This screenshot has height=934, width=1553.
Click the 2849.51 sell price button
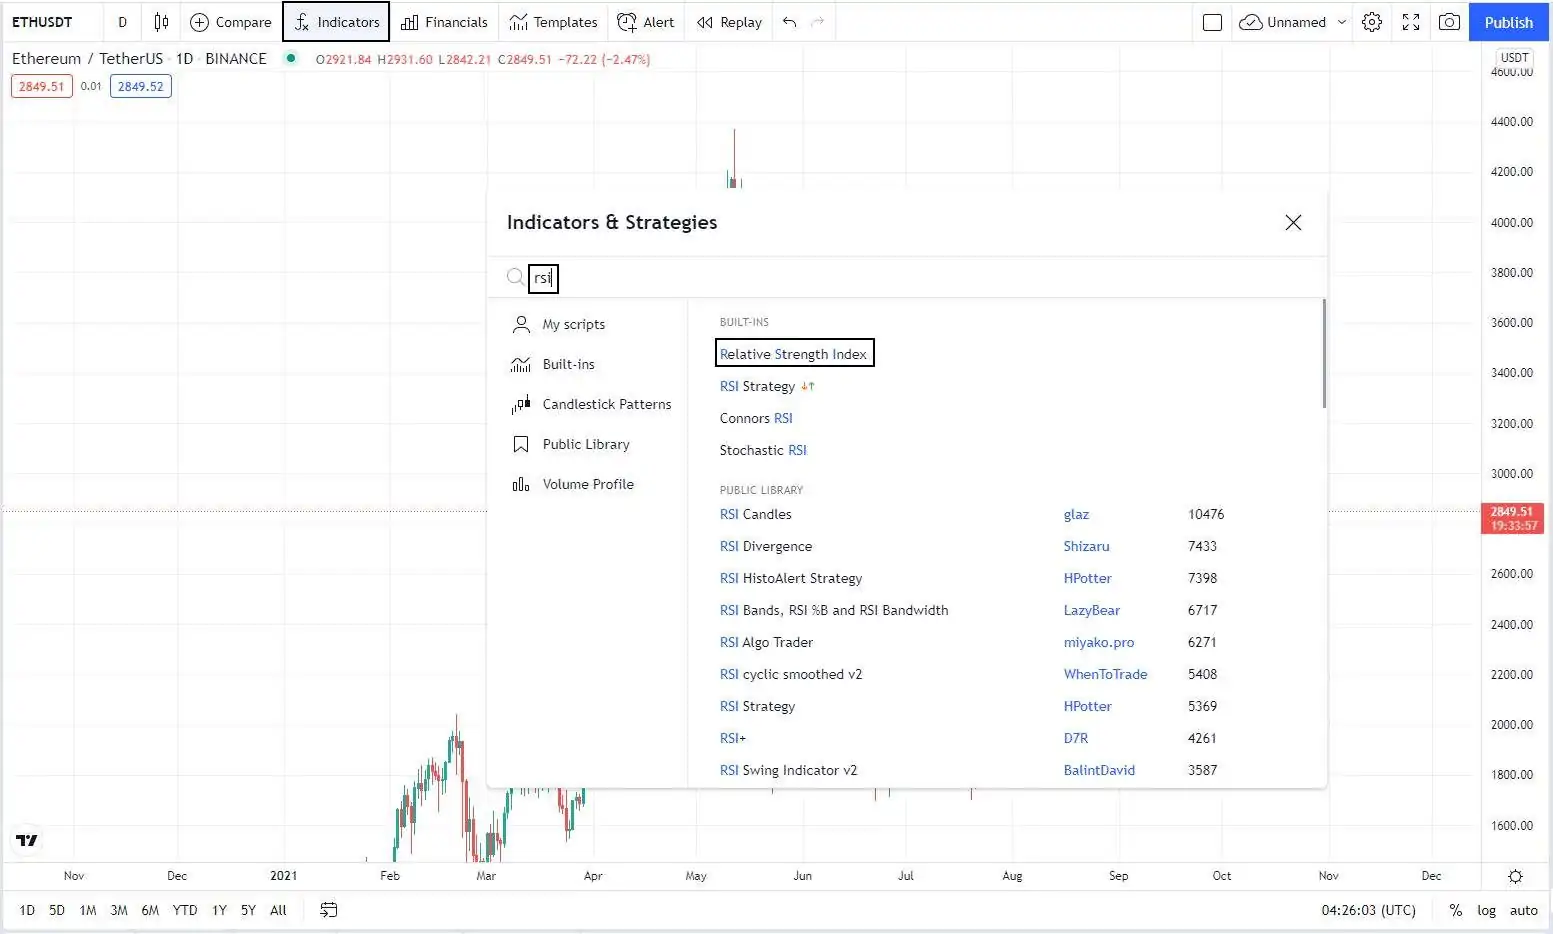42,86
